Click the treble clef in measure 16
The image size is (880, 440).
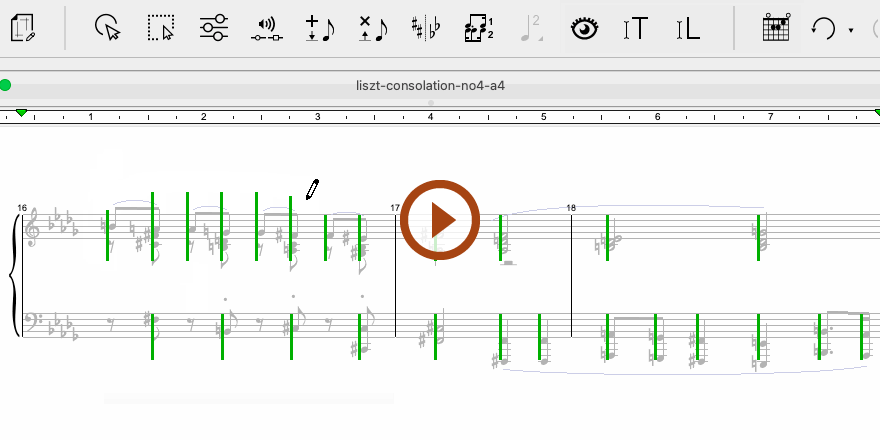tap(34, 228)
